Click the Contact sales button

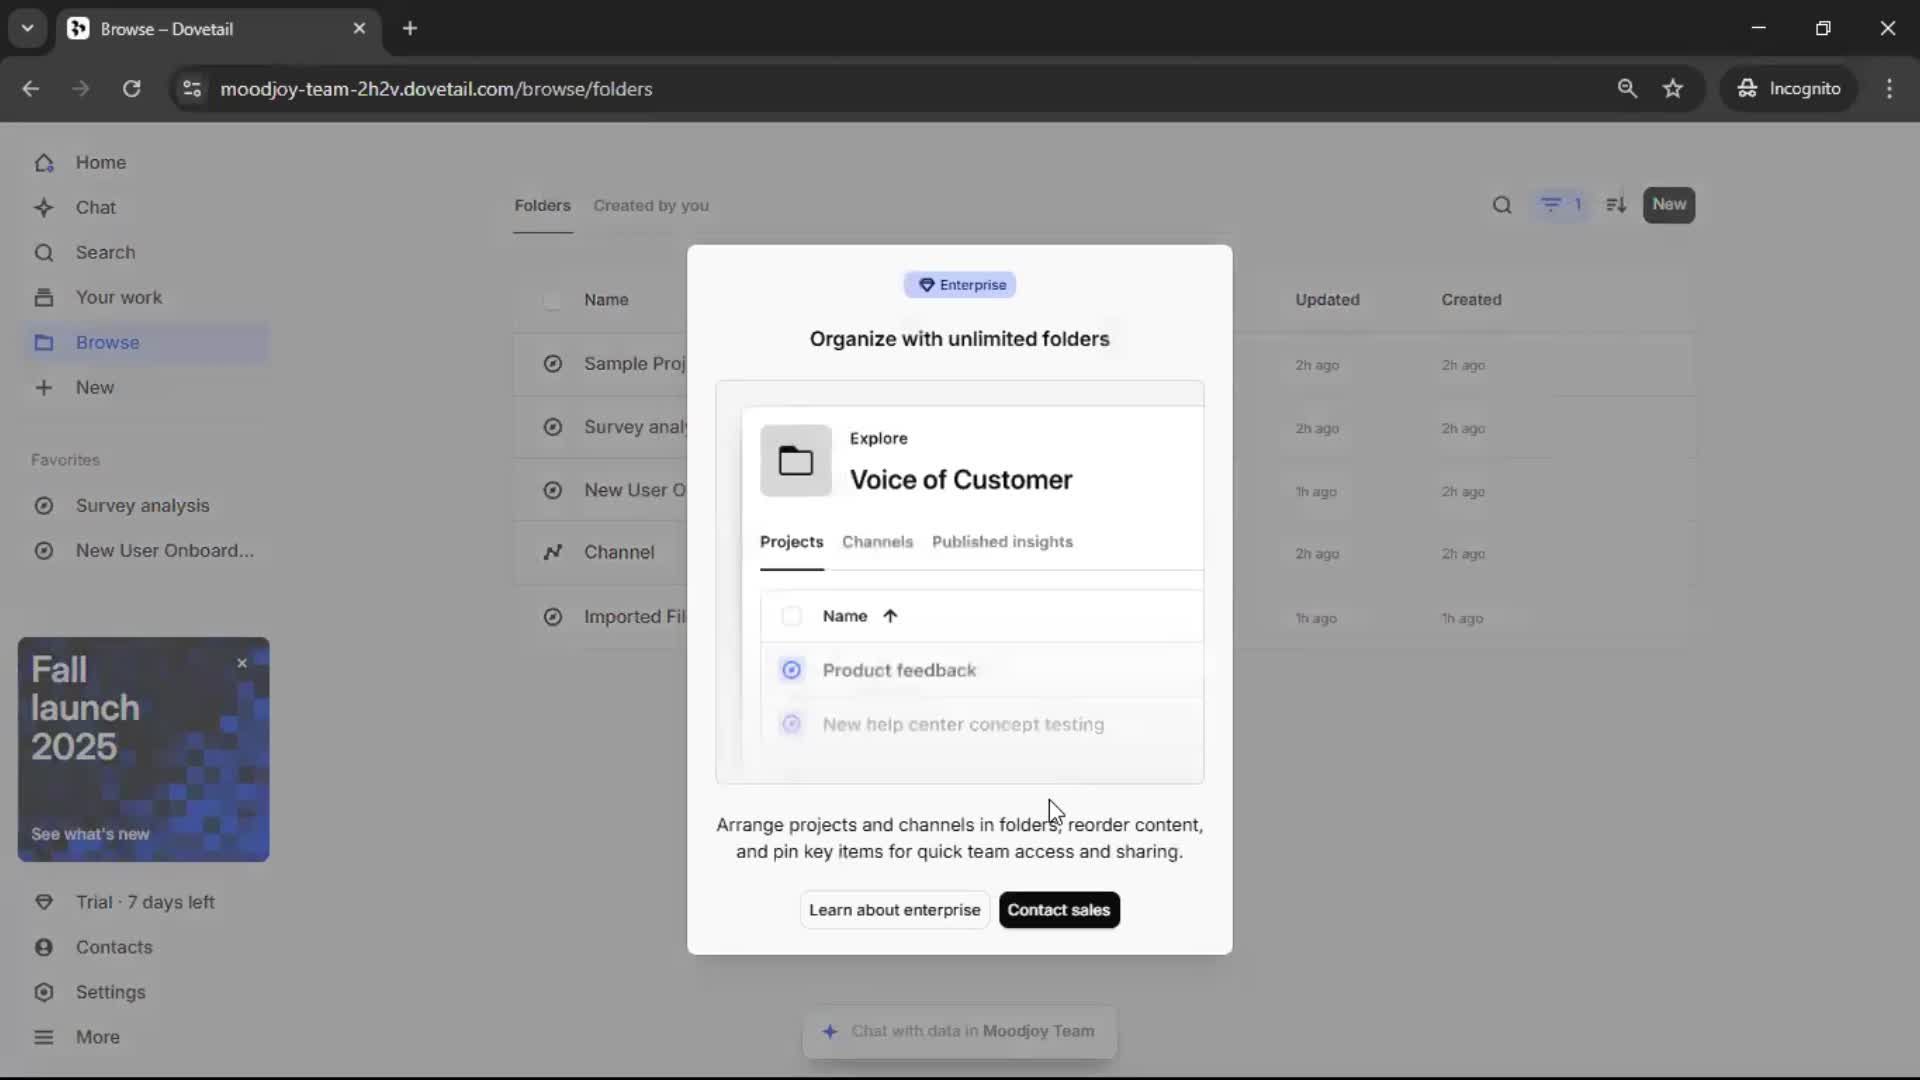[1058, 910]
